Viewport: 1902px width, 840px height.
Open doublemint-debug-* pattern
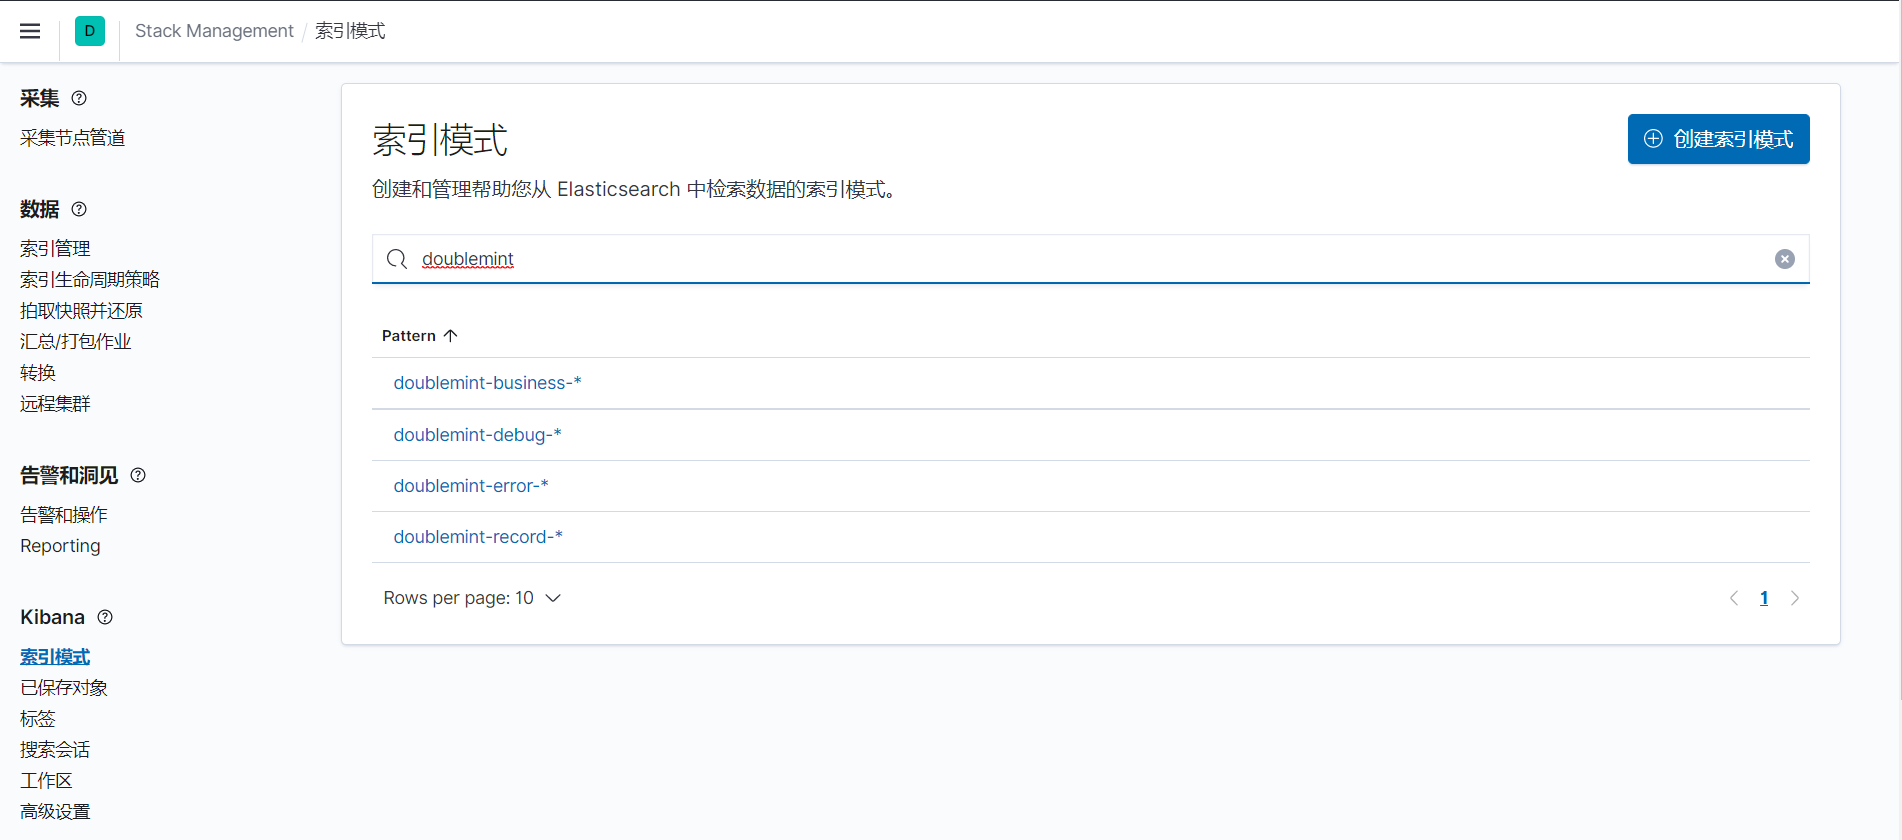(477, 435)
